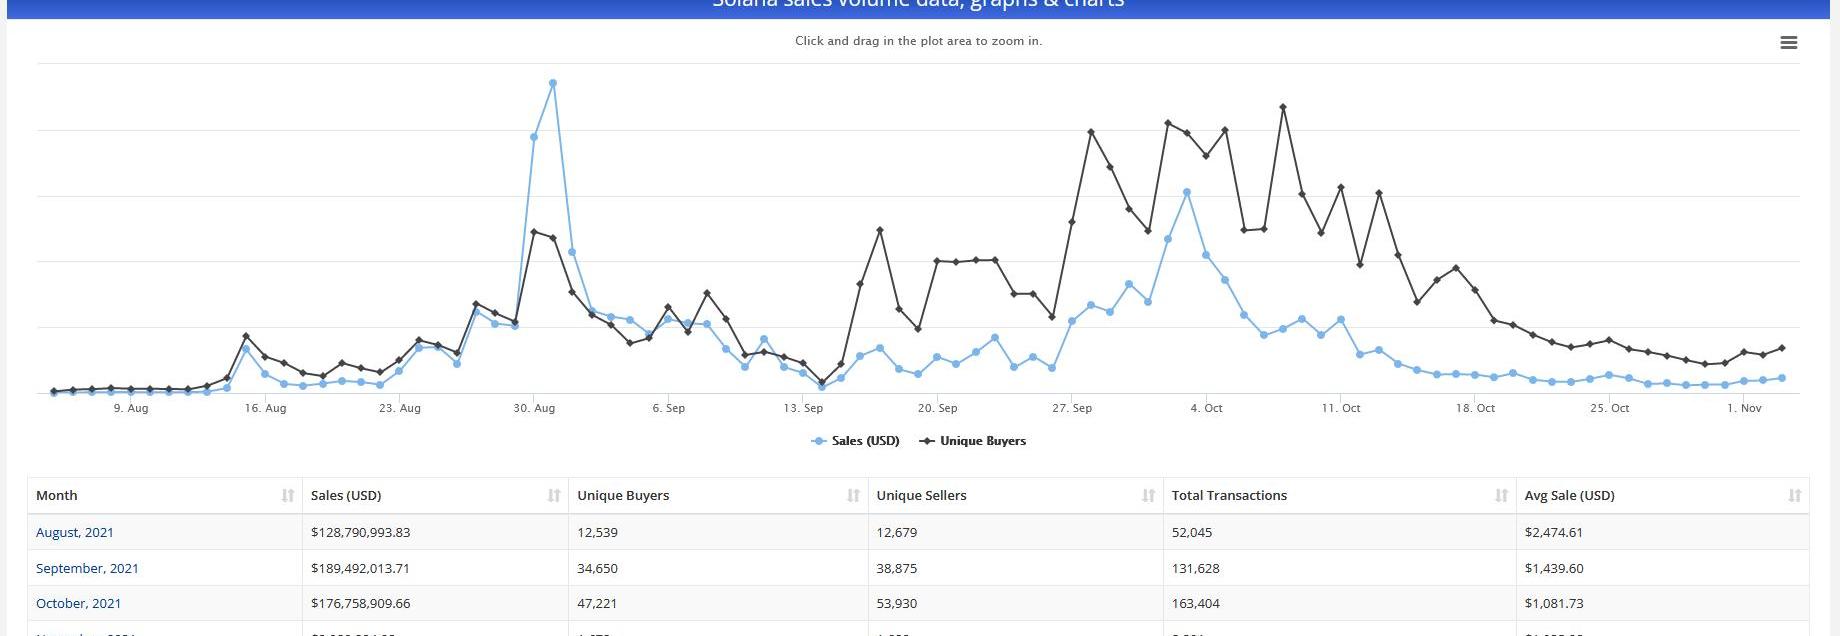Select the '25. Oct' x-axis label
Image resolution: width=1840 pixels, height=636 pixels.
(x=1610, y=408)
